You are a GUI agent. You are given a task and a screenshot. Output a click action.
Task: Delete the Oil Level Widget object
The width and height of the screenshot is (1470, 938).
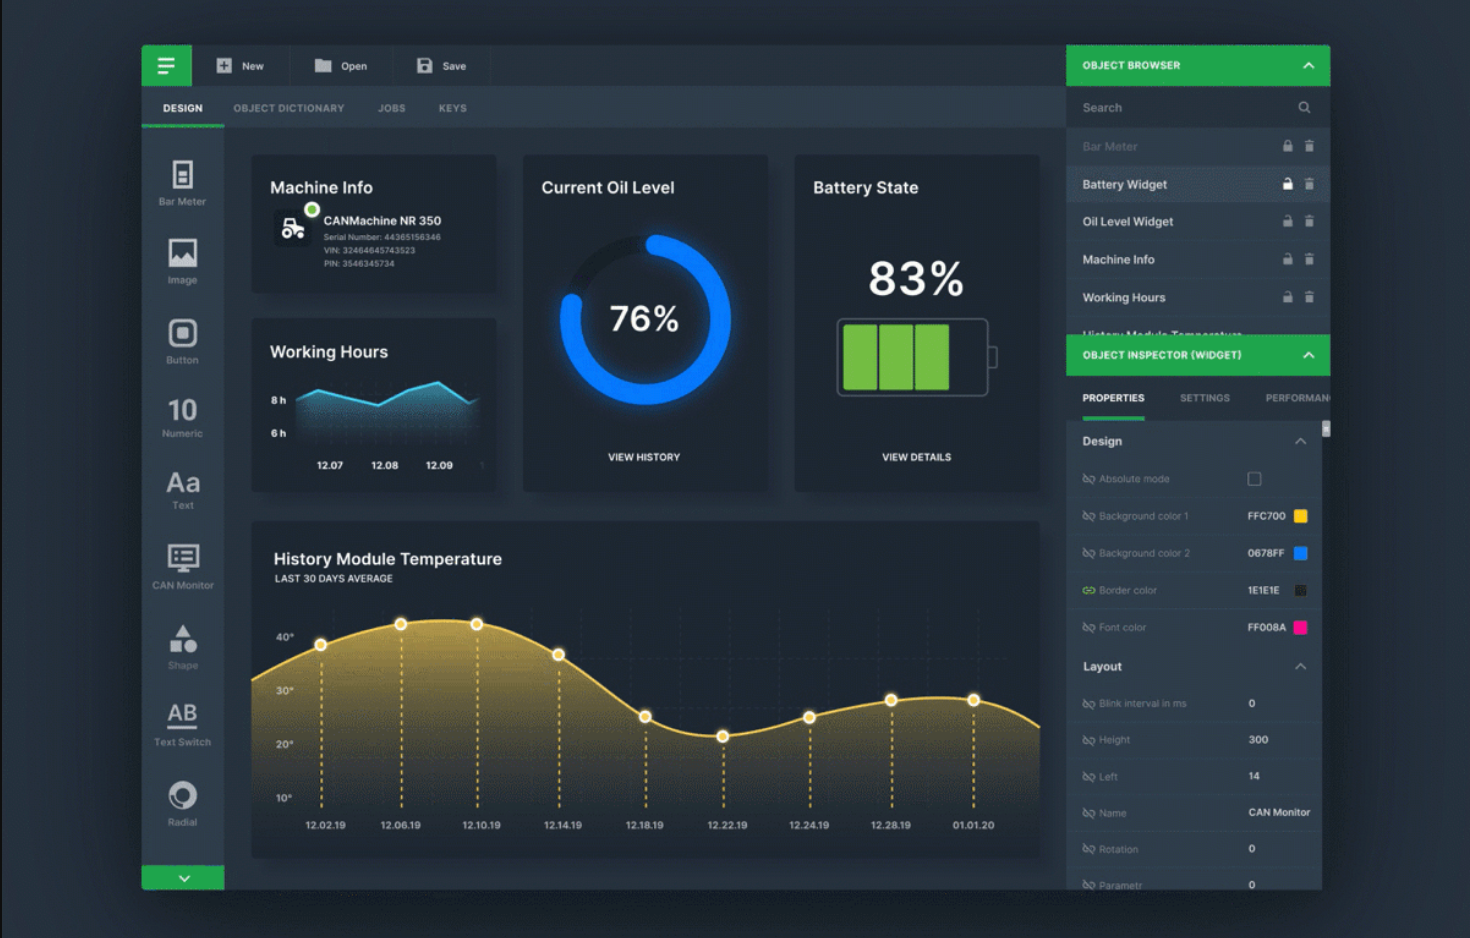[x=1309, y=221]
